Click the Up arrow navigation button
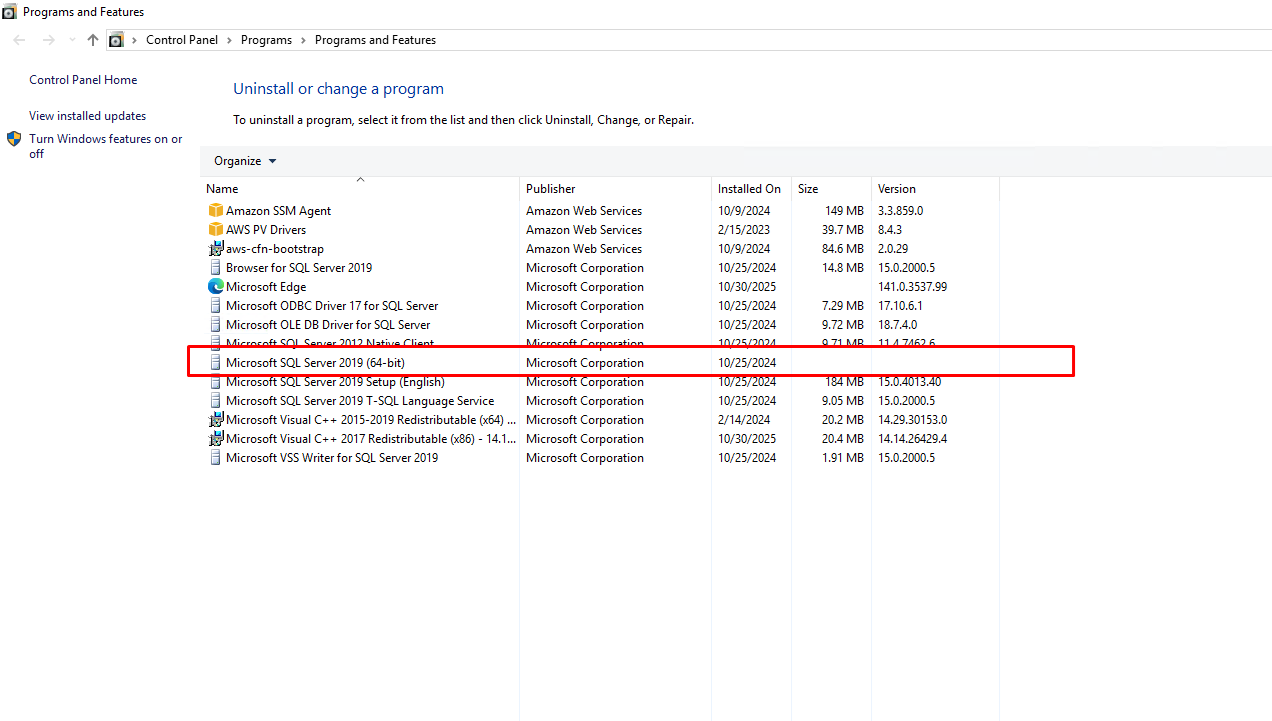This screenshot has height=721, width=1272. pos(93,40)
